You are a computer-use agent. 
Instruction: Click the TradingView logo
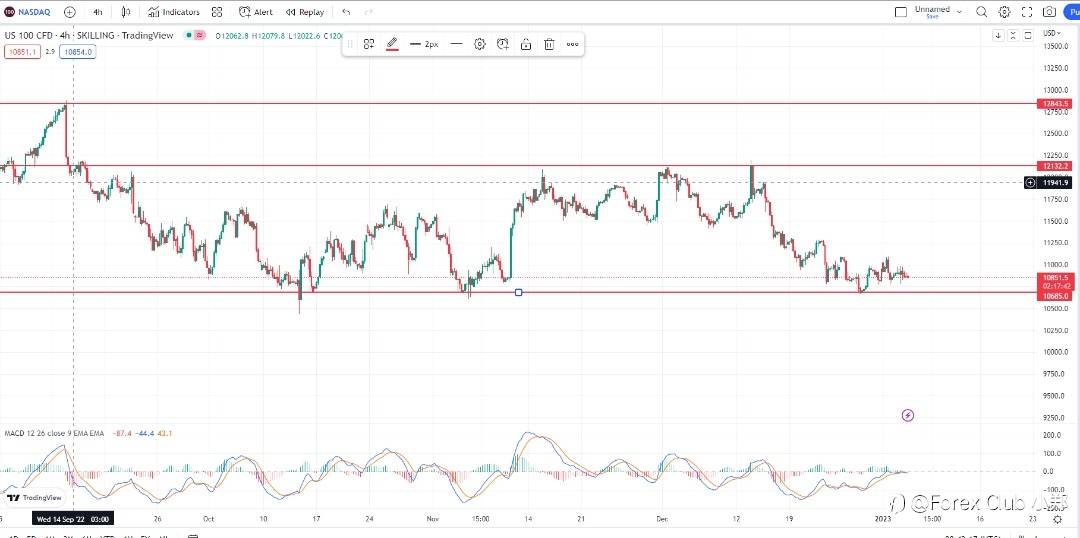34,498
